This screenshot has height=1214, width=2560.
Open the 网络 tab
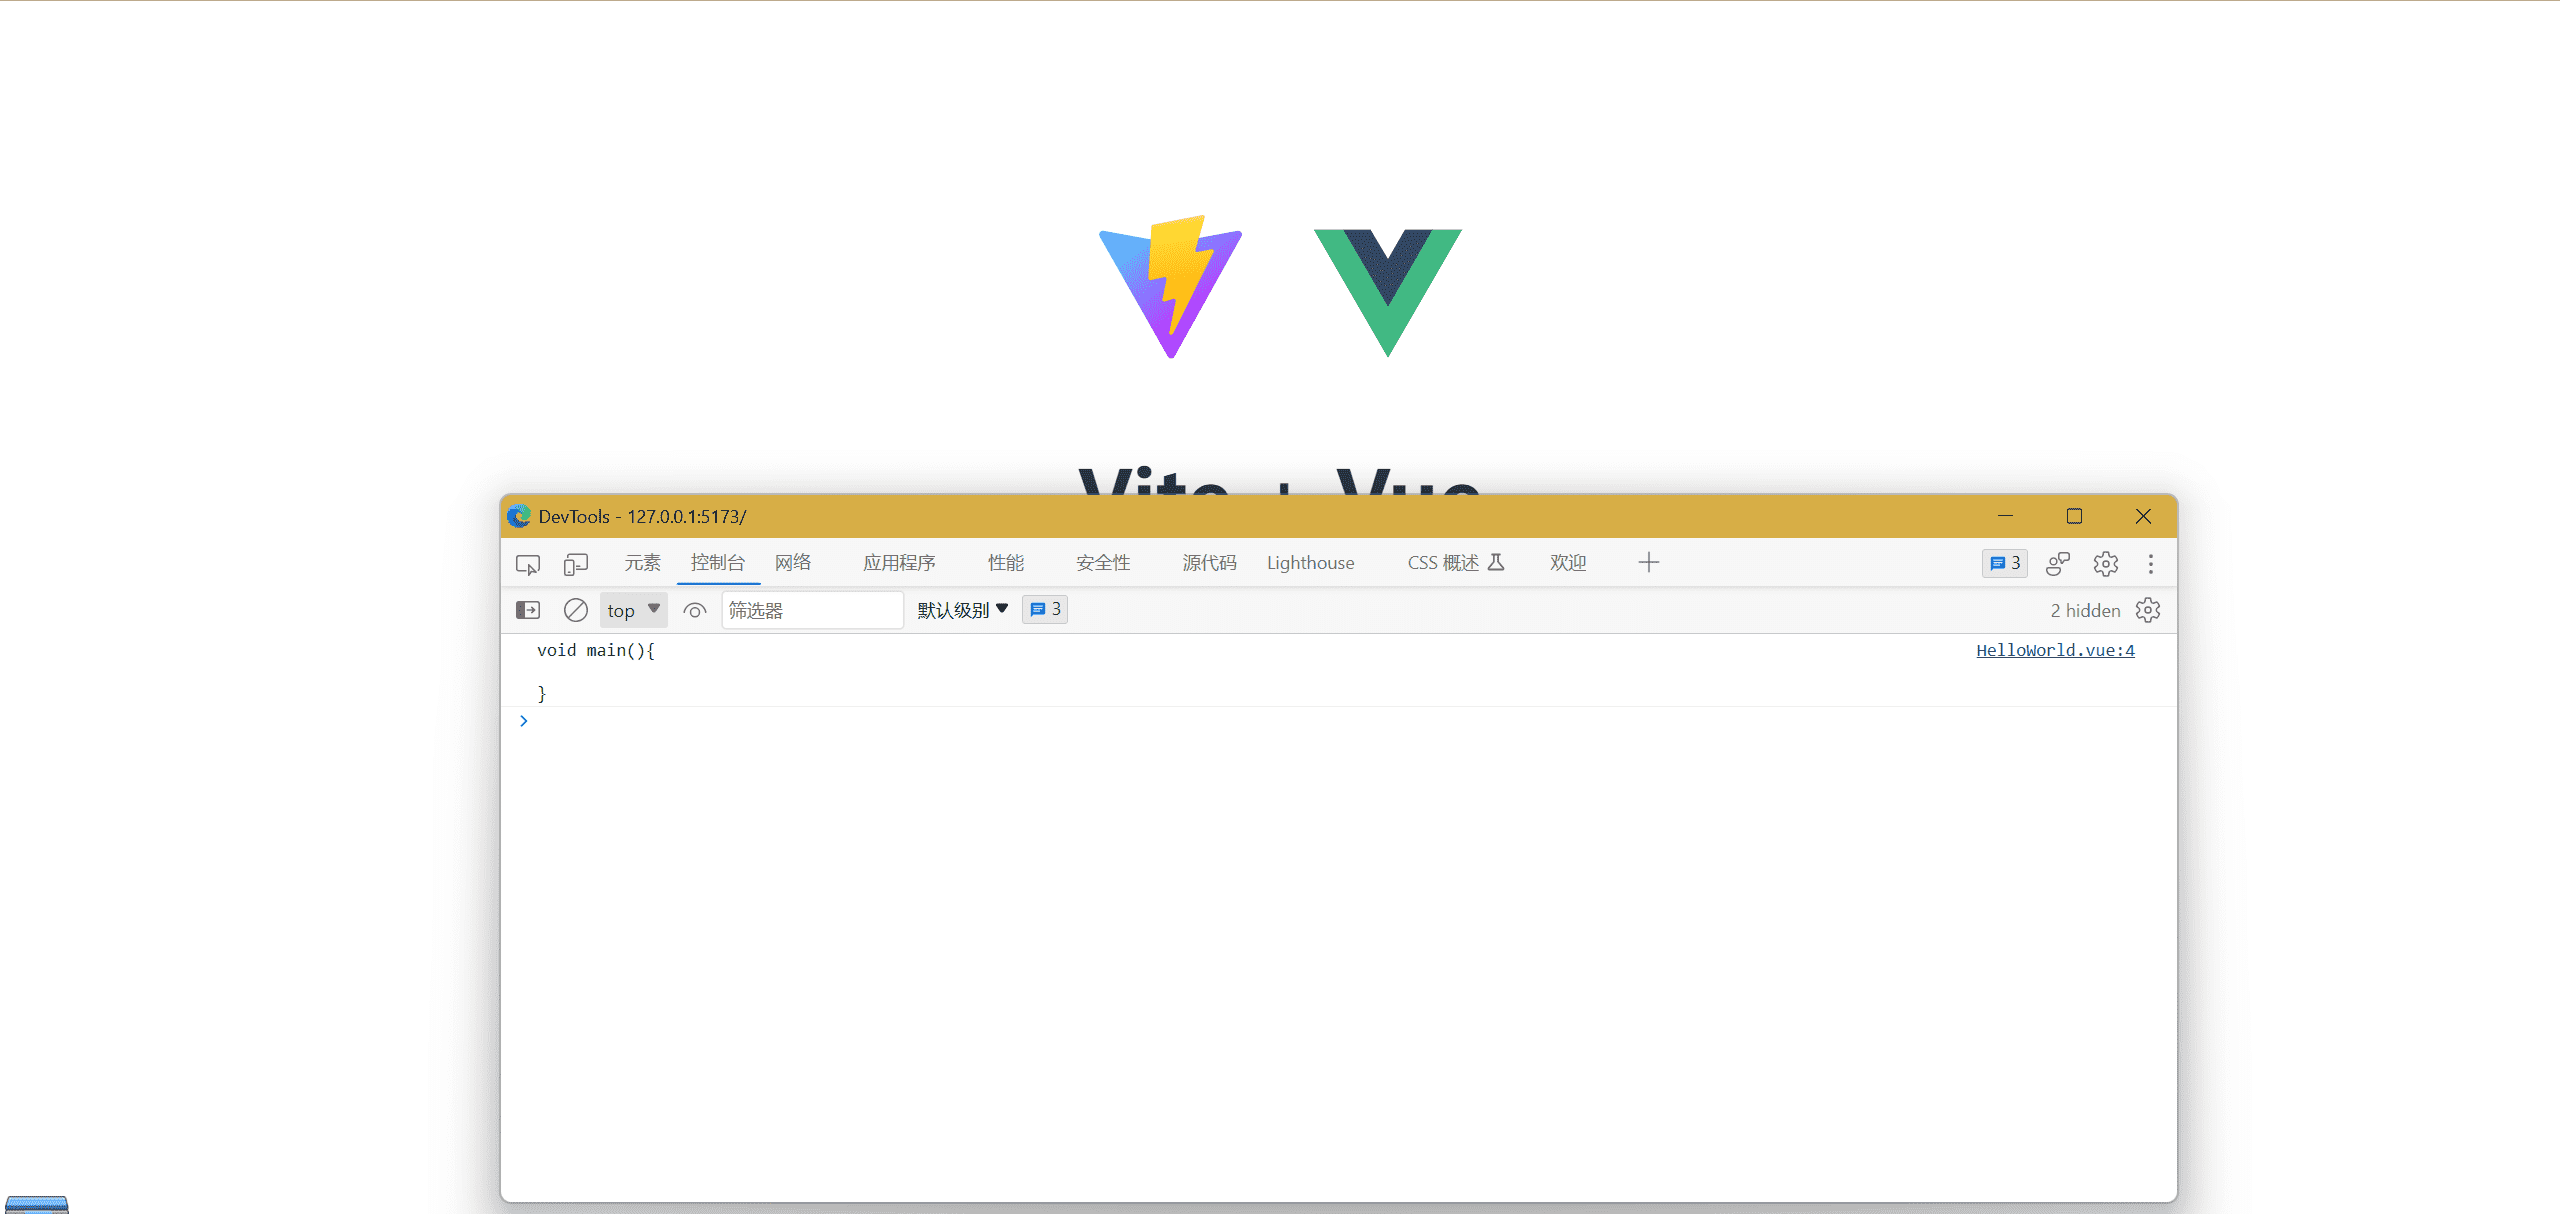coord(793,563)
